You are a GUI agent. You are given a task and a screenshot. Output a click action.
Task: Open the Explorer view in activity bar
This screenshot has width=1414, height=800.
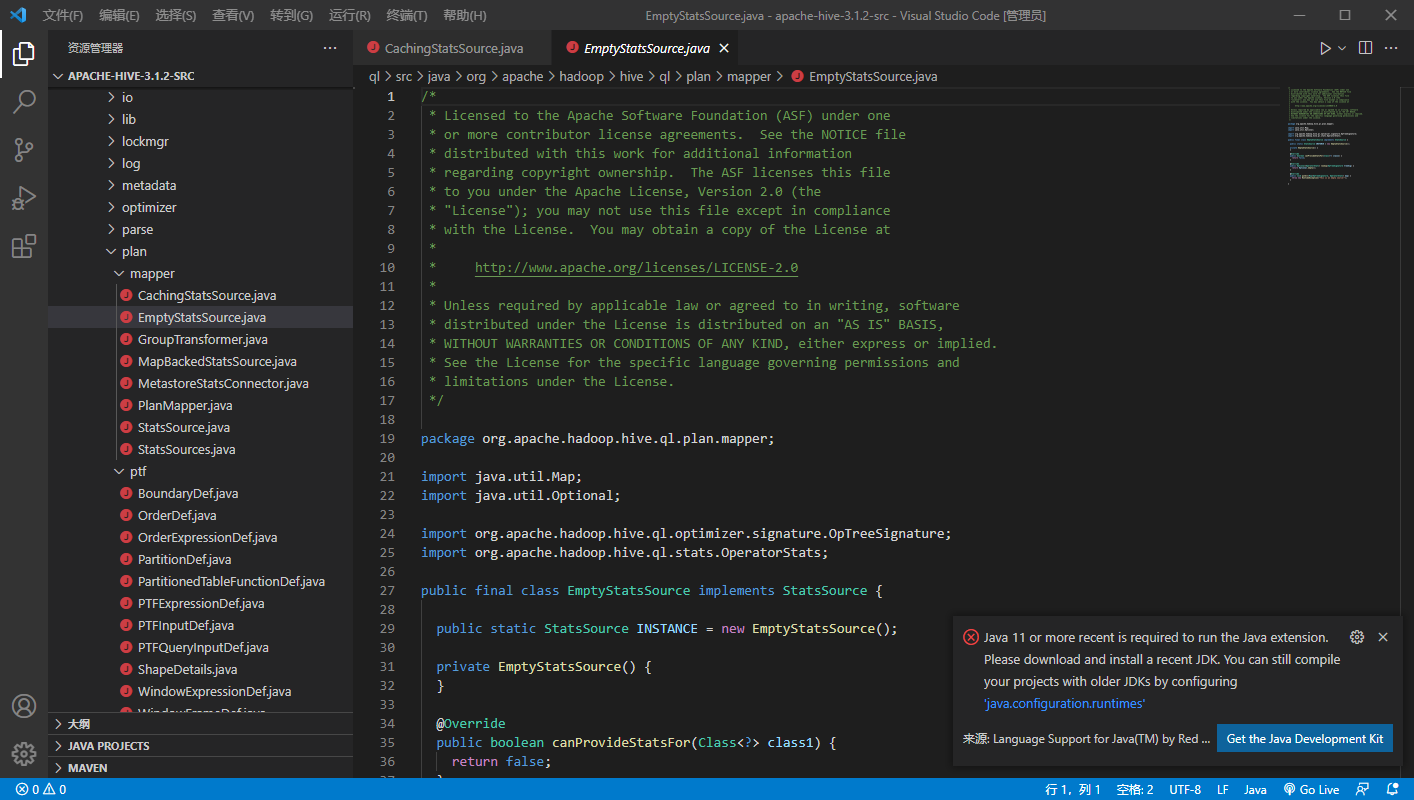tap(24, 54)
